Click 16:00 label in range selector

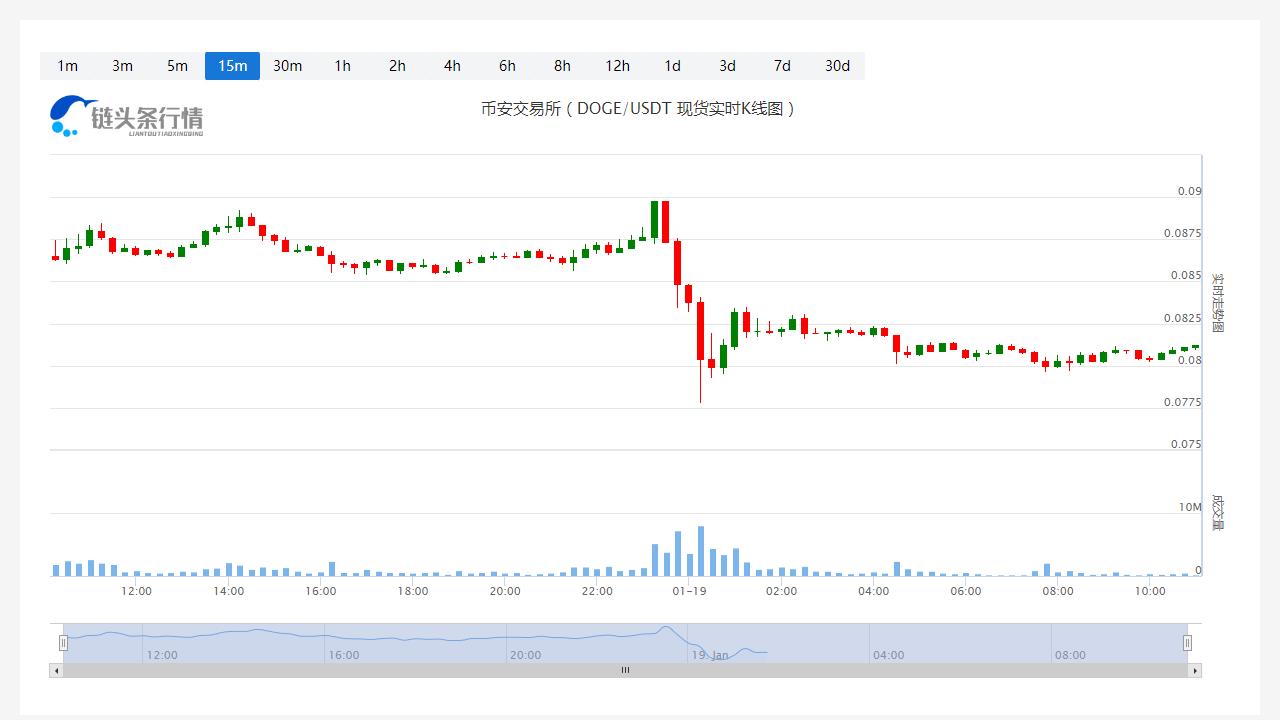pyautogui.click(x=343, y=655)
